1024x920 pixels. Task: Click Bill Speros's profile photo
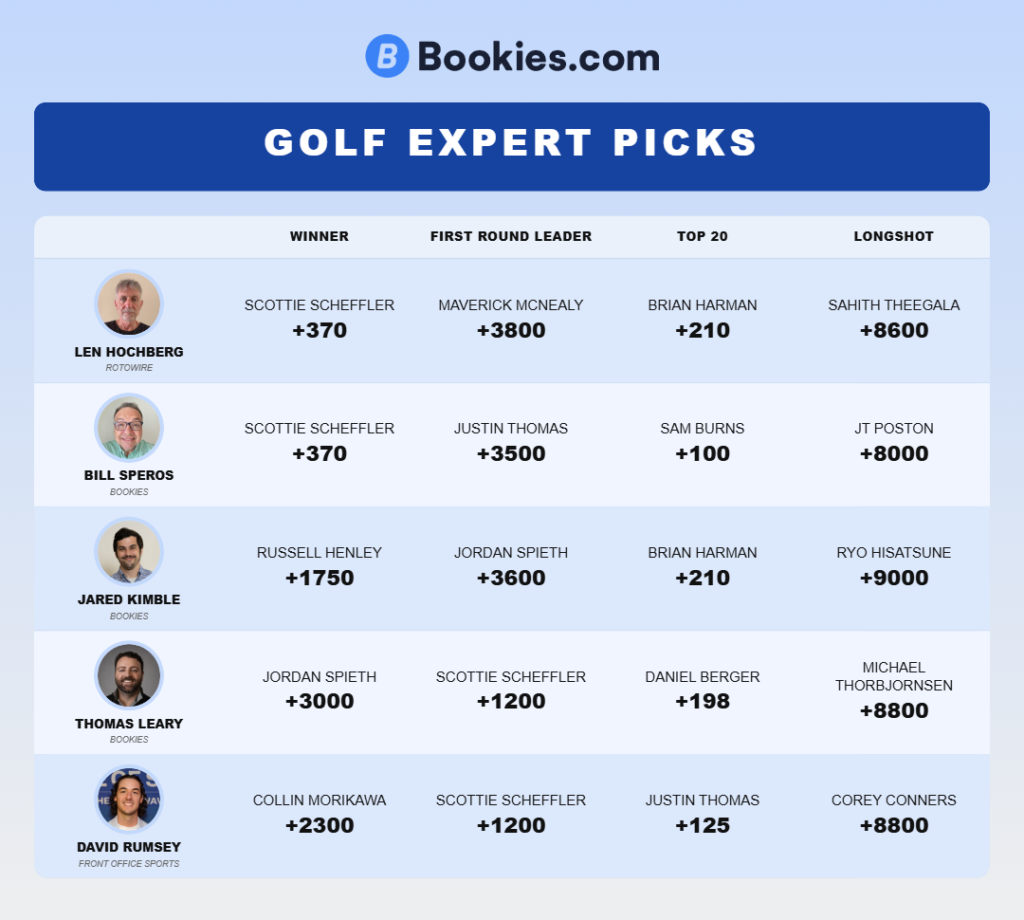click(x=129, y=427)
